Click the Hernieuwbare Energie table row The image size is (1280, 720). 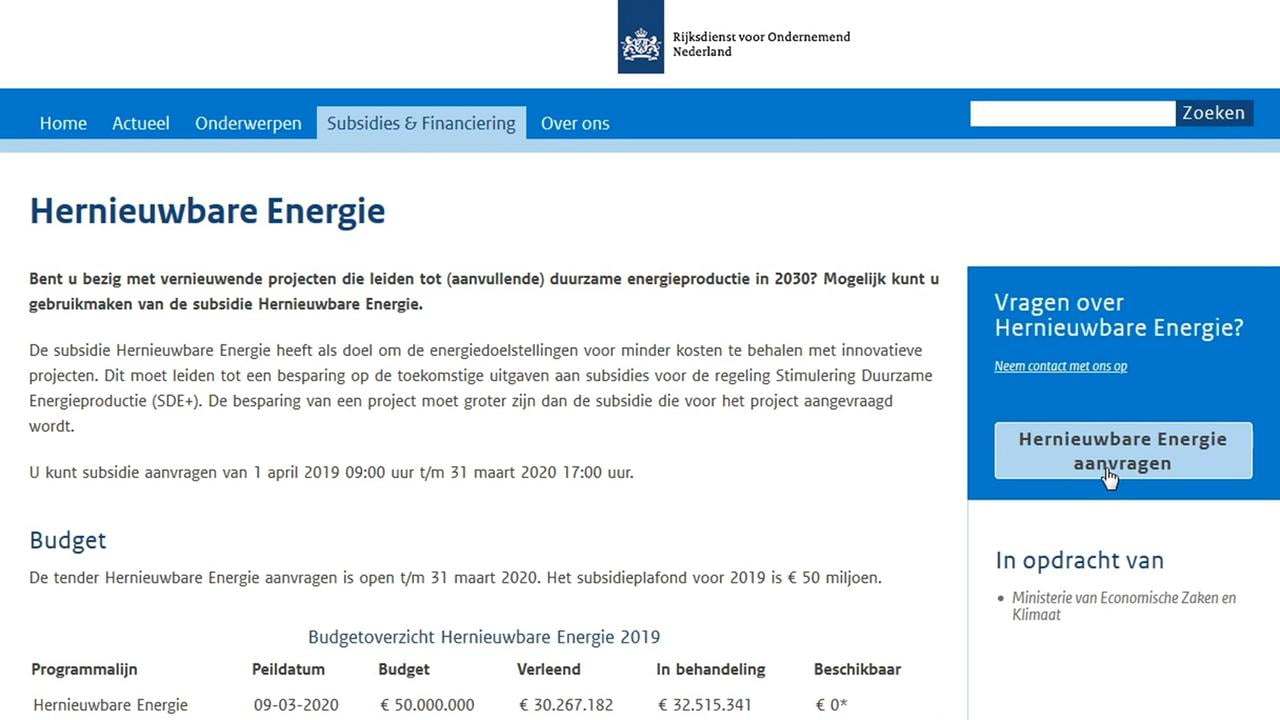pos(110,704)
